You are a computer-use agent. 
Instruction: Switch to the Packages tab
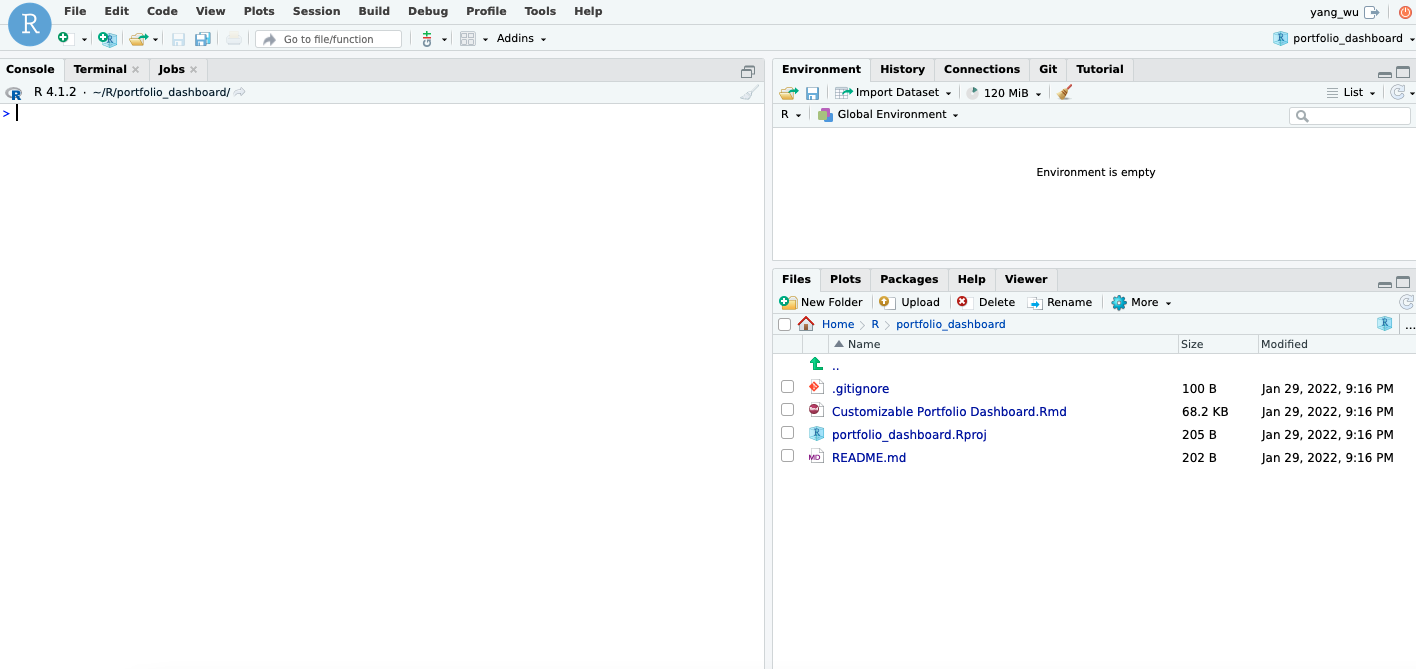[x=909, y=279]
